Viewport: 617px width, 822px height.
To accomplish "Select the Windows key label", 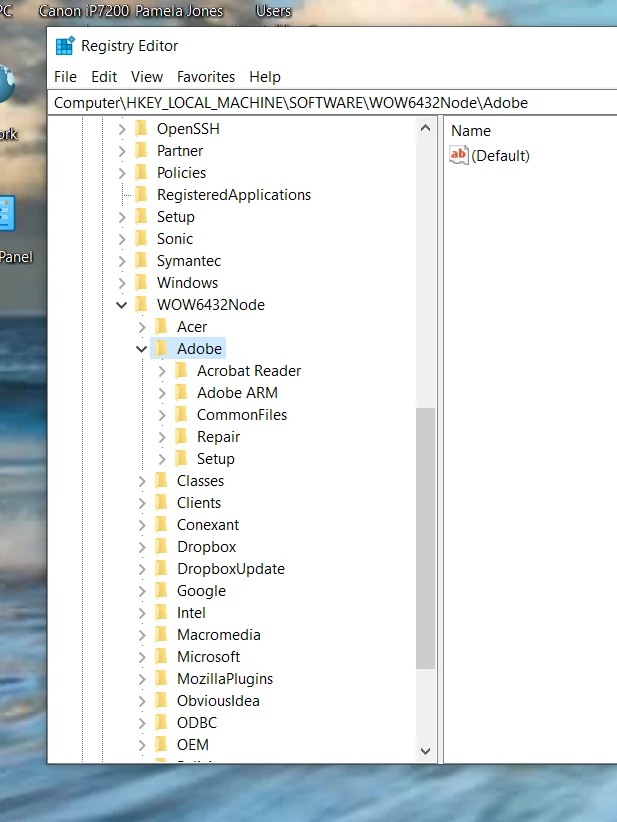I will tap(187, 283).
